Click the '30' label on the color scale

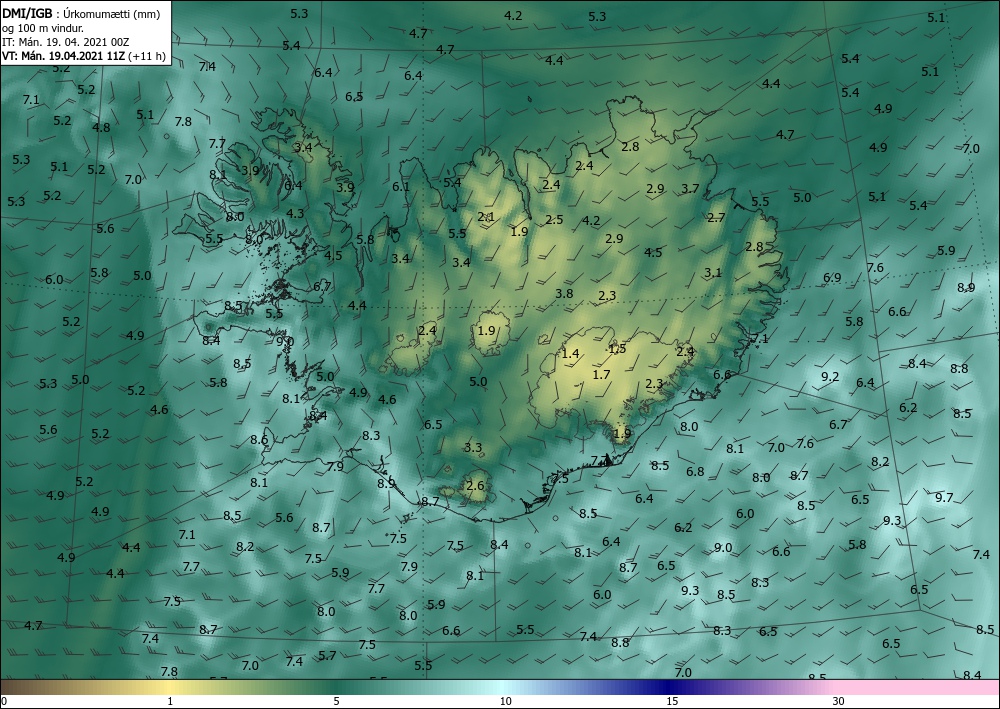pyautogui.click(x=839, y=701)
